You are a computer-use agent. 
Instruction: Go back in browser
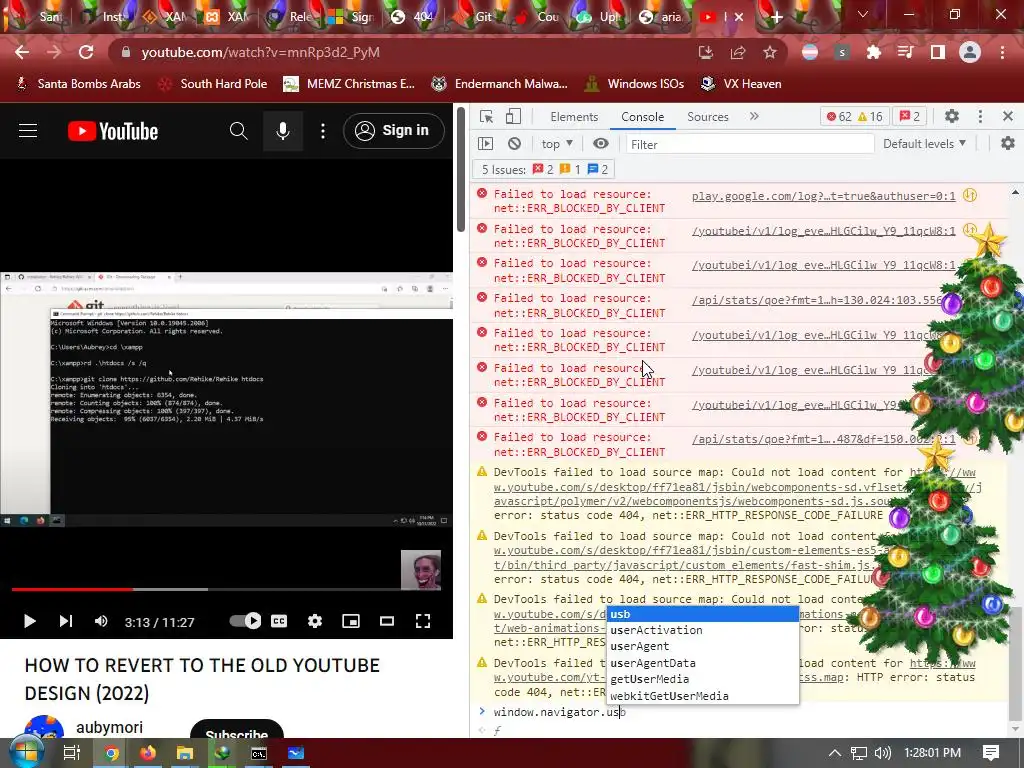[22, 52]
